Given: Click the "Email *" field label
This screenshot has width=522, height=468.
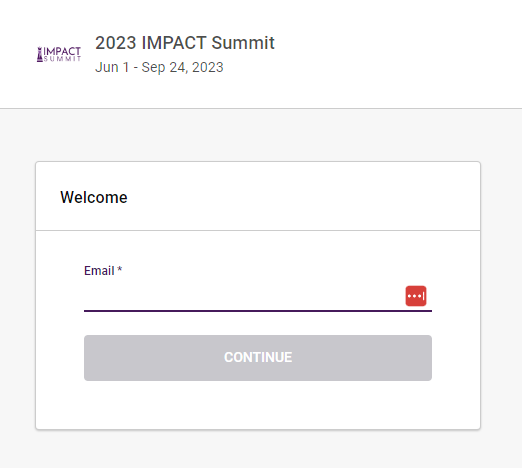Looking at the screenshot, I should [103, 270].
